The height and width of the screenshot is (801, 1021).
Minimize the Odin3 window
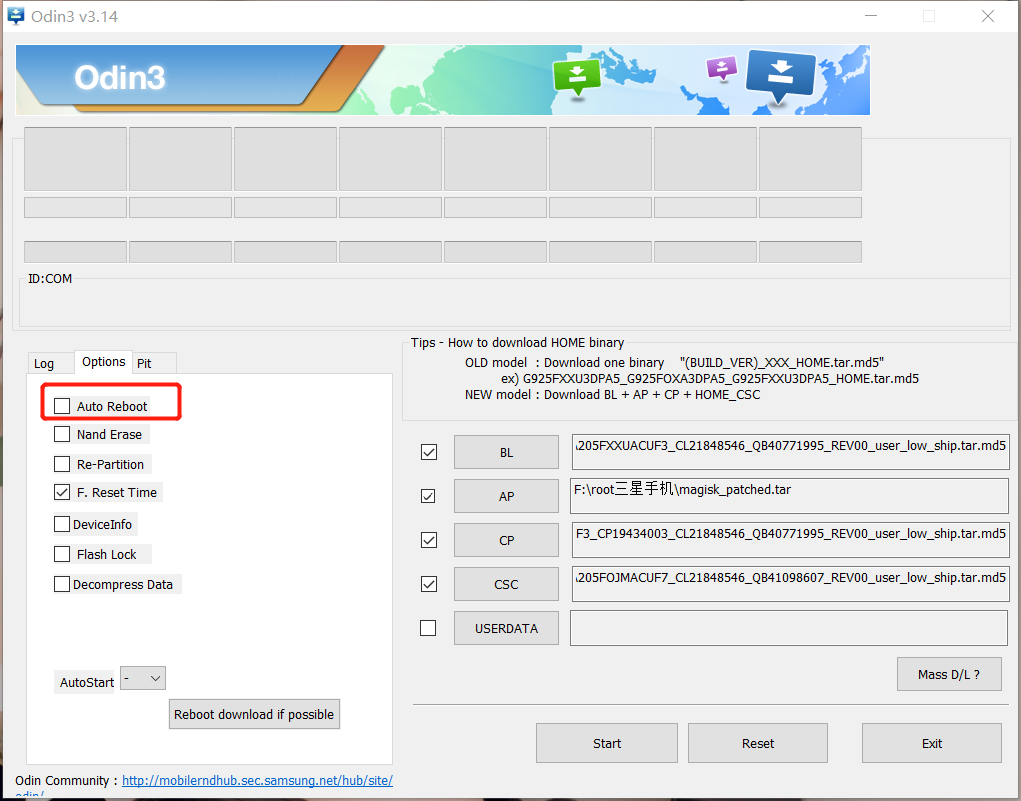pyautogui.click(x=871, y=16)
